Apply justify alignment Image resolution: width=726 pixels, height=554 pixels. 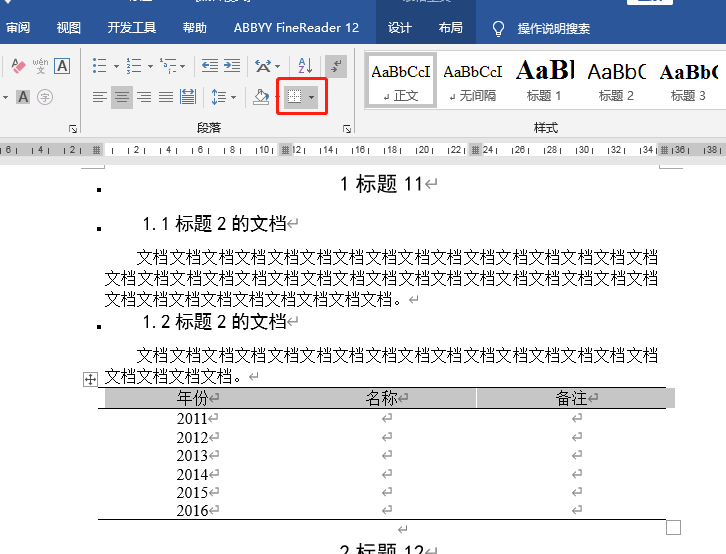point(166,97)
